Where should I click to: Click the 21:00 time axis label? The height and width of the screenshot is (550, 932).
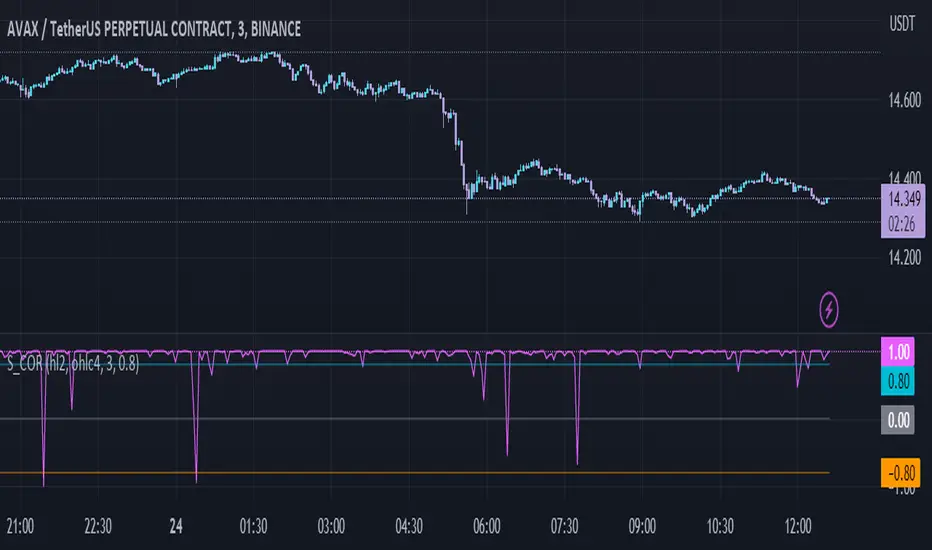pos(21,525)
